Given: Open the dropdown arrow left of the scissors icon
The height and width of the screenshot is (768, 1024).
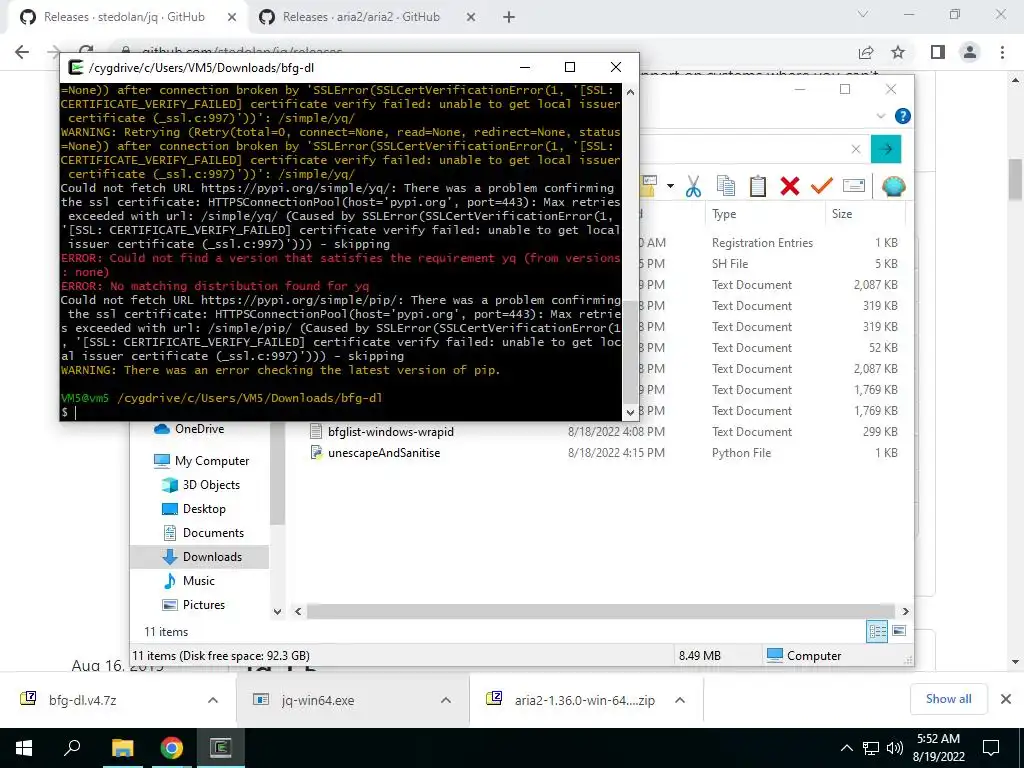Looking at the screenshot, I should (670, 186).
